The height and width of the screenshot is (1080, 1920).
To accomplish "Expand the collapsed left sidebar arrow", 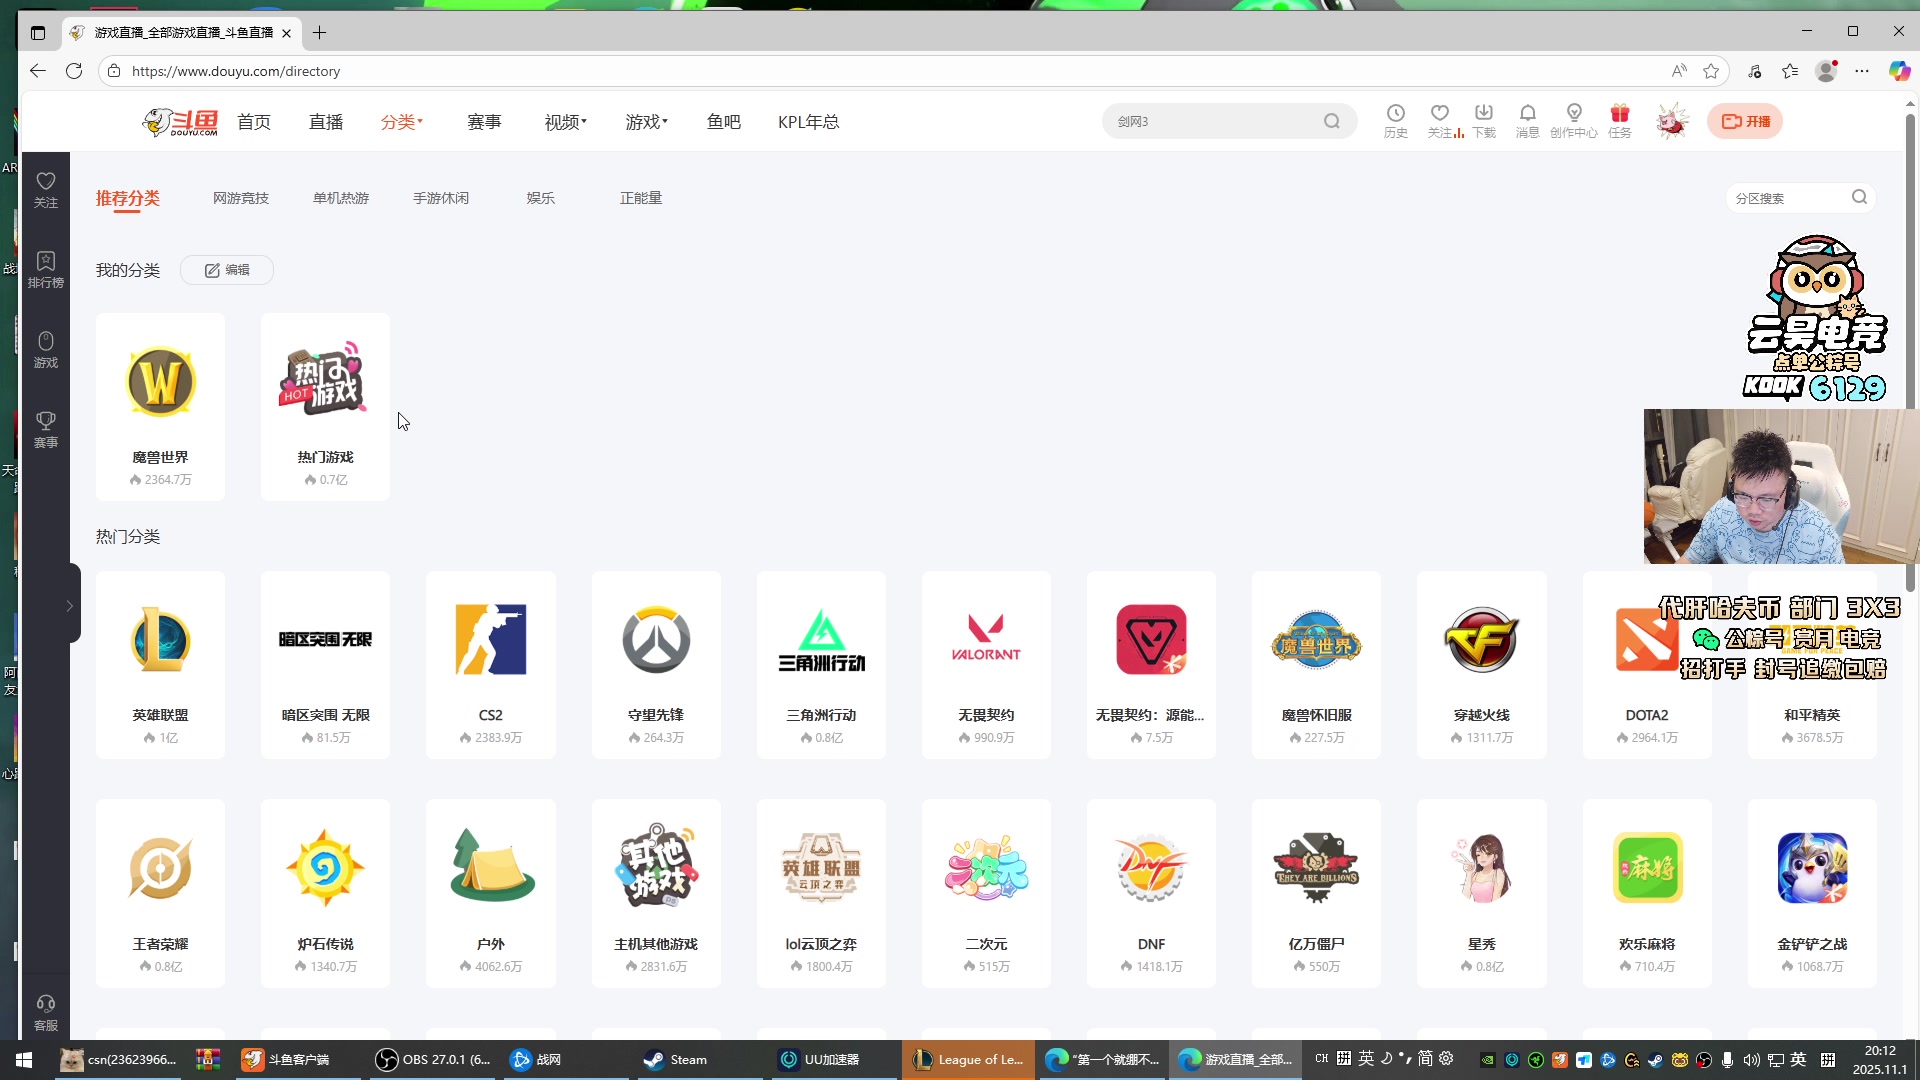I will coord(69,606).
